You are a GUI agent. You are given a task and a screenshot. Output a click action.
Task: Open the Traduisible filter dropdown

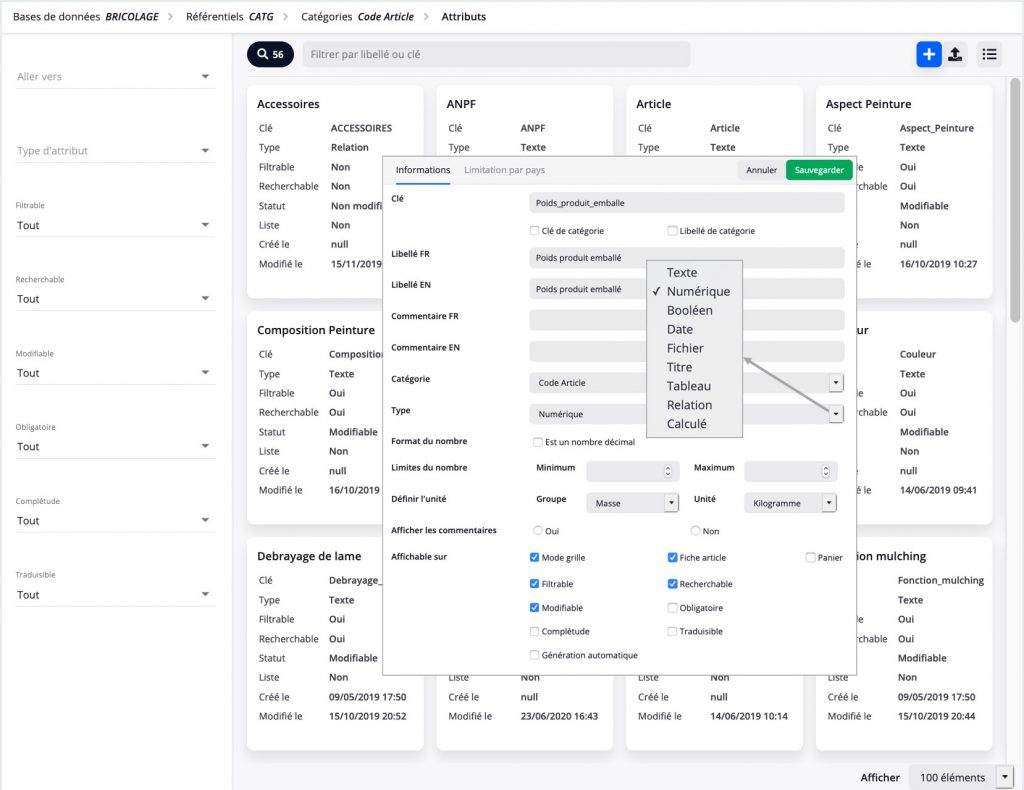click(x=115, y=595)
